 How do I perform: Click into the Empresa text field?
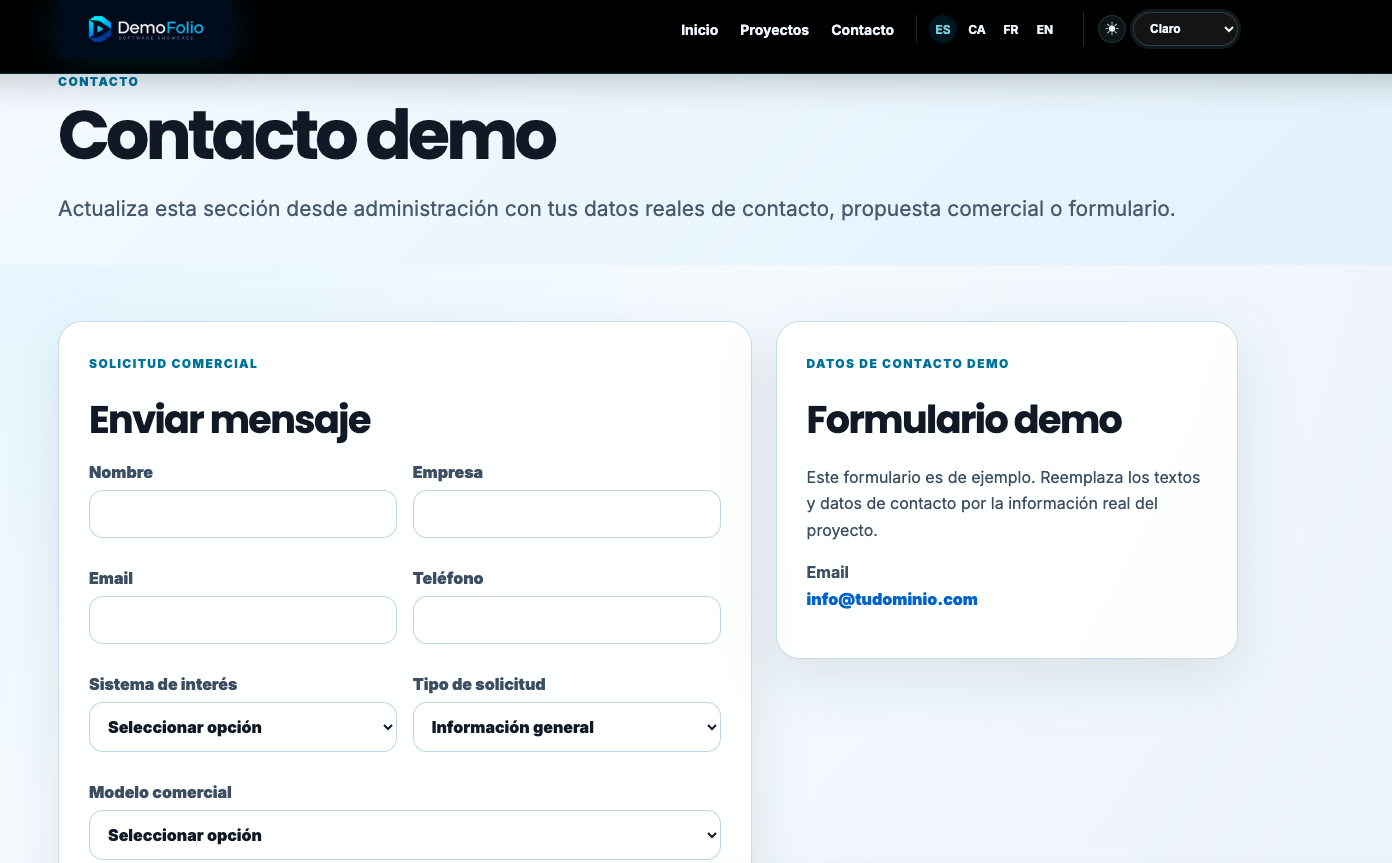click(567, 514)
